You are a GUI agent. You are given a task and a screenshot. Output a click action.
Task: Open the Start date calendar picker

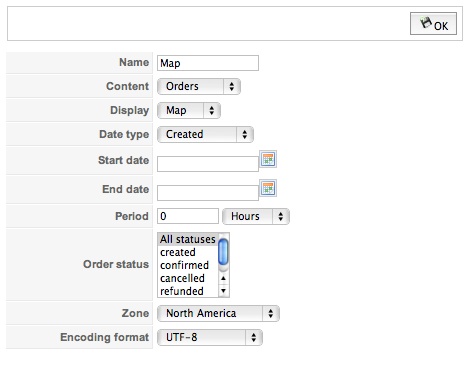[268, 159]
